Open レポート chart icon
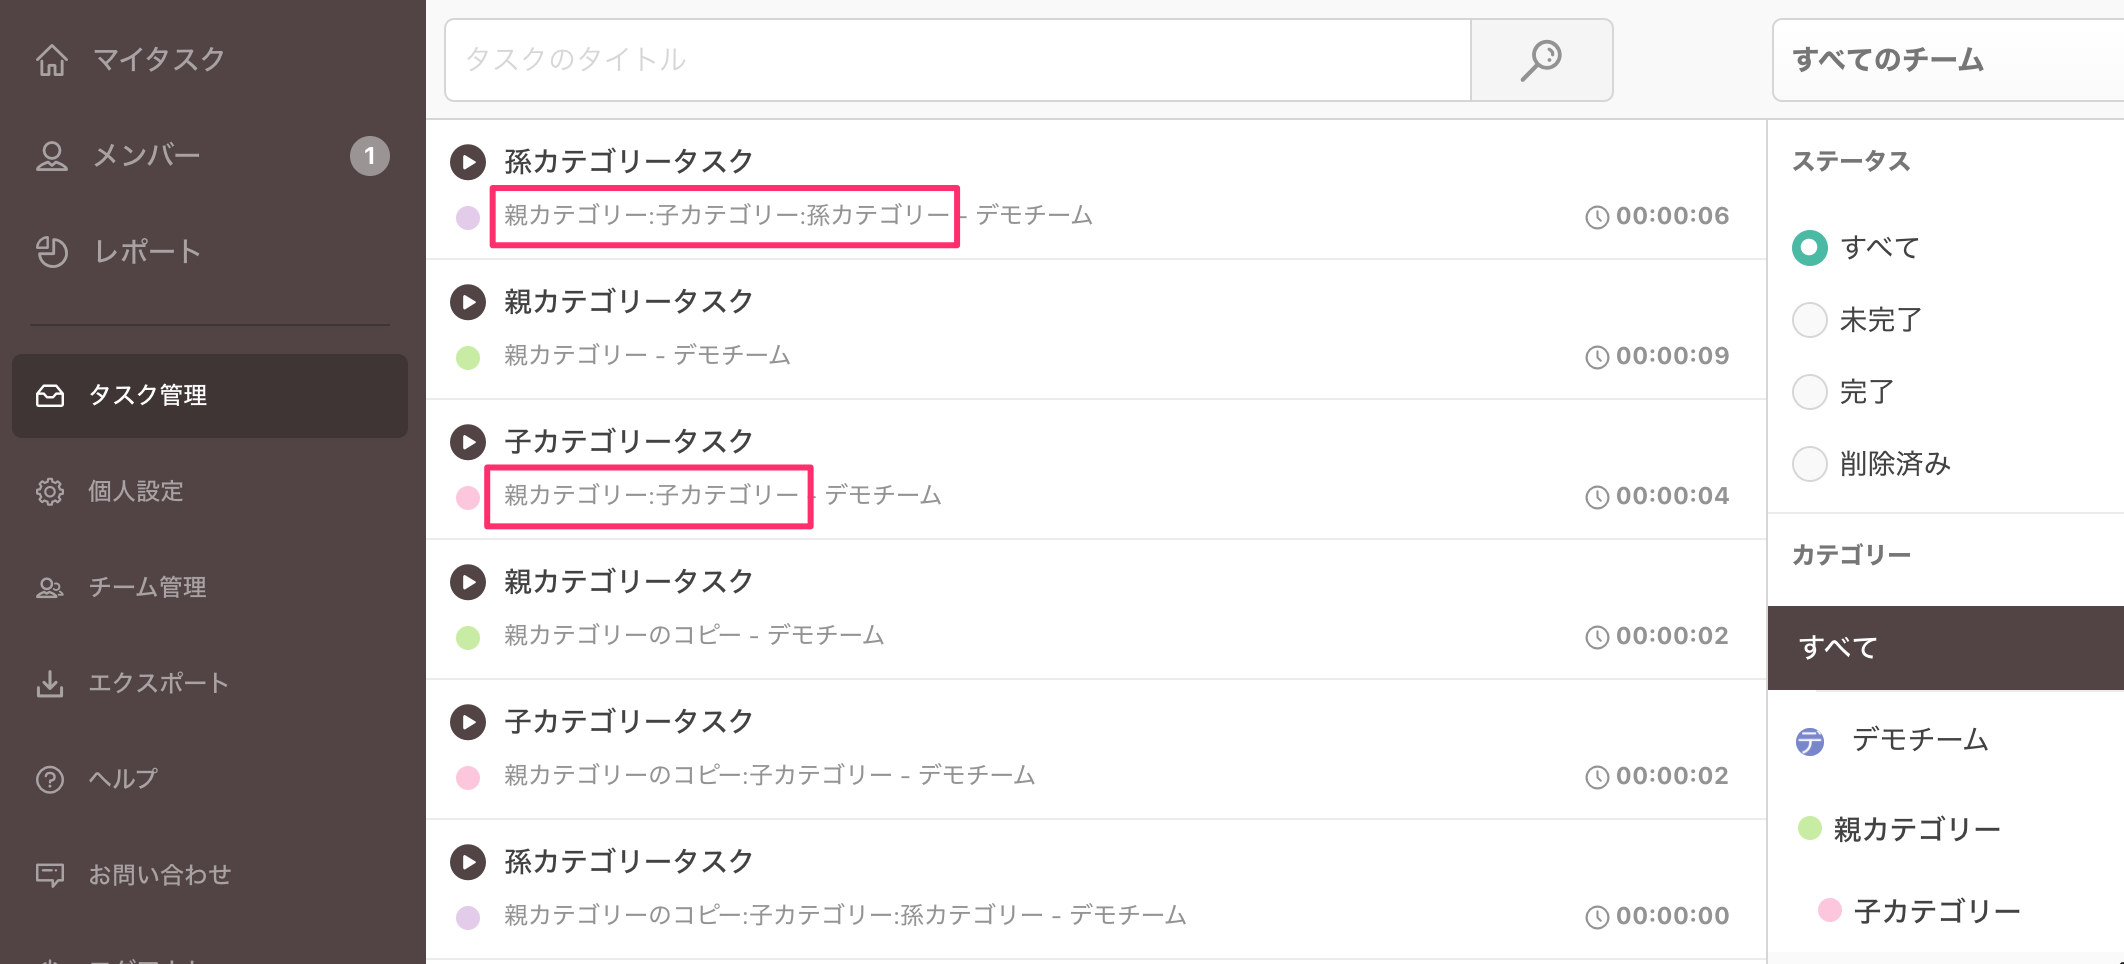Viewport: 2124px width, 964px height. tap(52, 252)
